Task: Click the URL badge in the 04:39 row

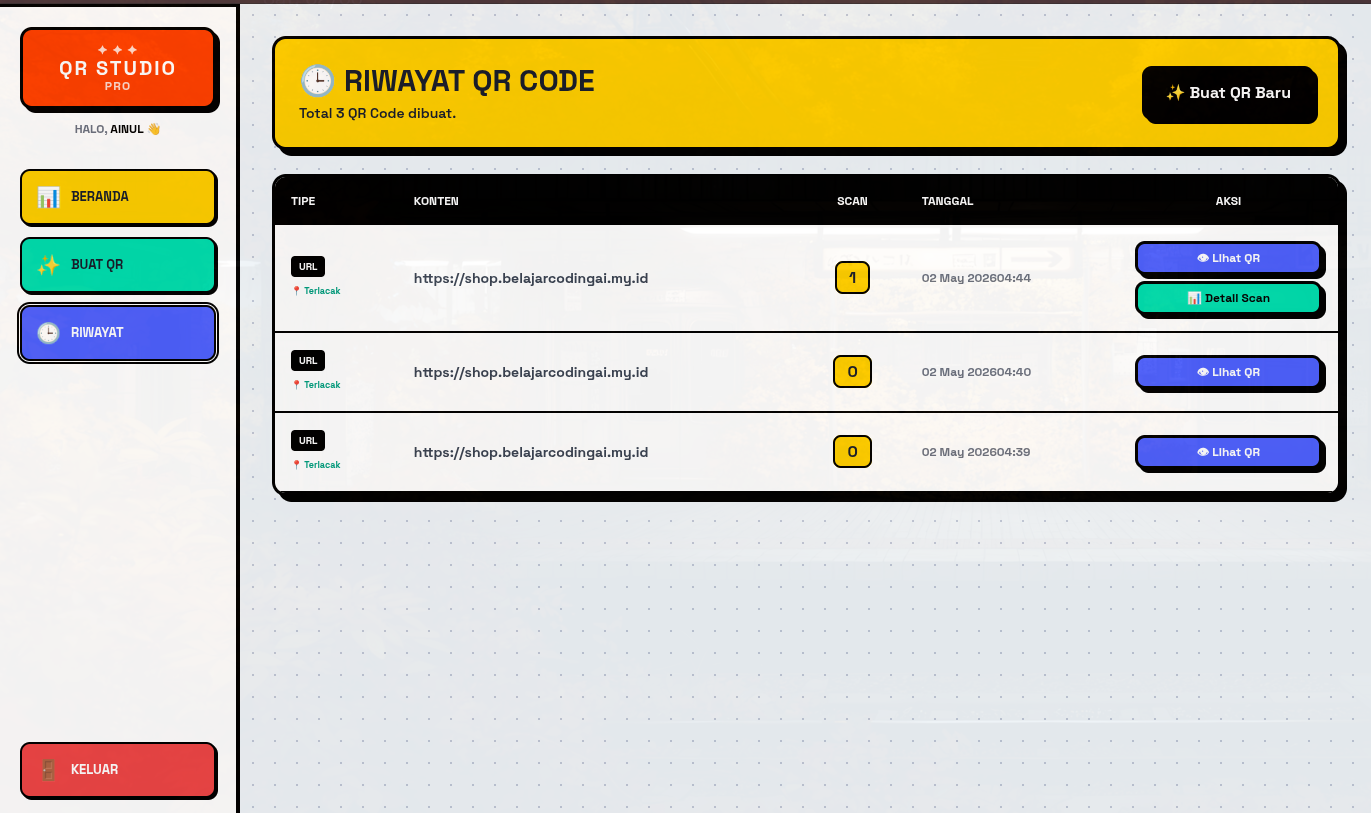Action: point(308,441)
